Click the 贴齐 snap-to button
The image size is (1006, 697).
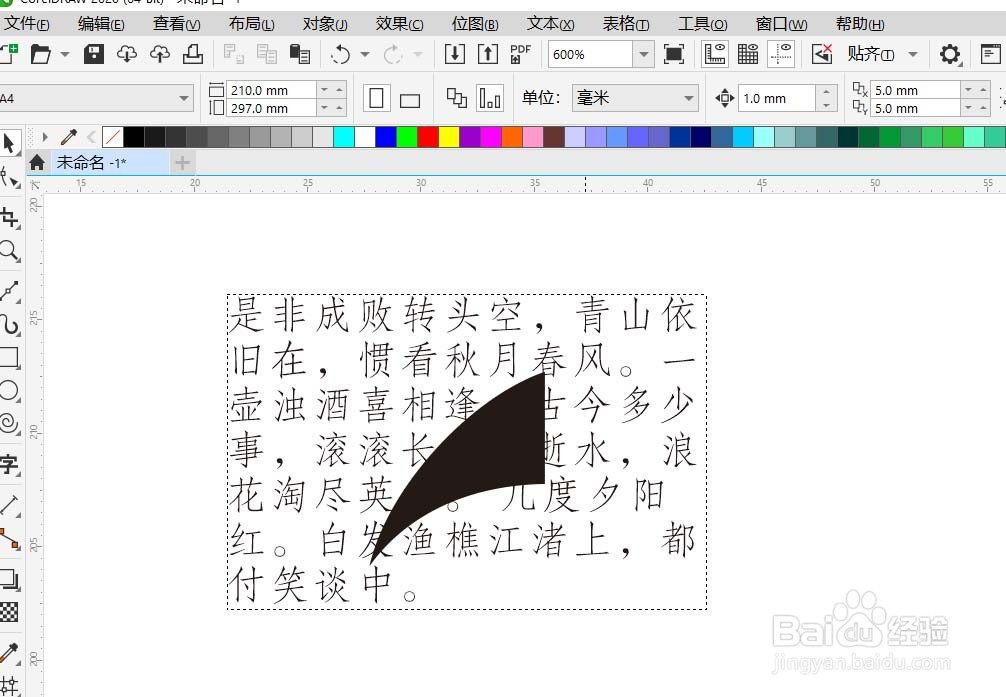(871, 54)
